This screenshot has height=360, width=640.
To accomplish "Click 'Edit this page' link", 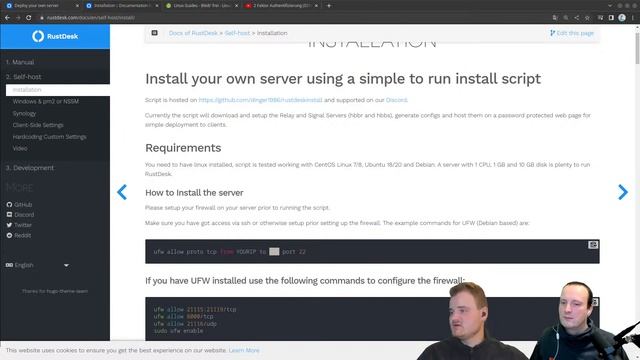I will (x=572, y=33).
